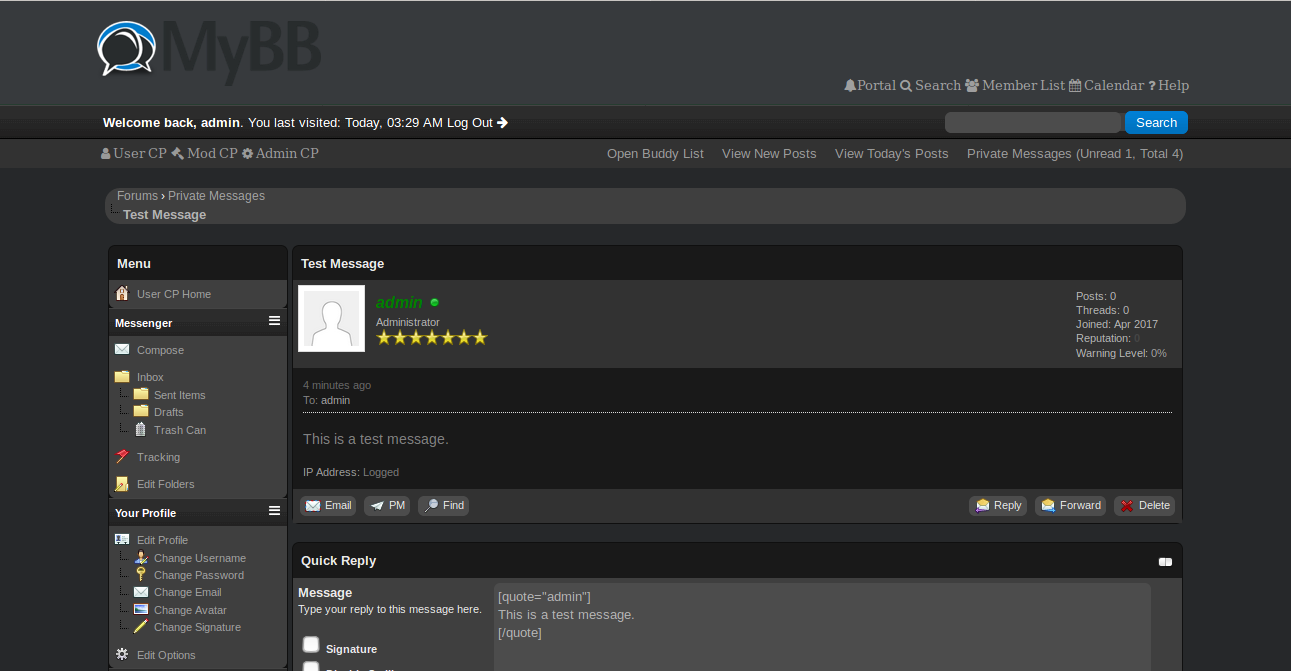Click the MyBB logo
The image size is (1291, 671).
point(209,52)
